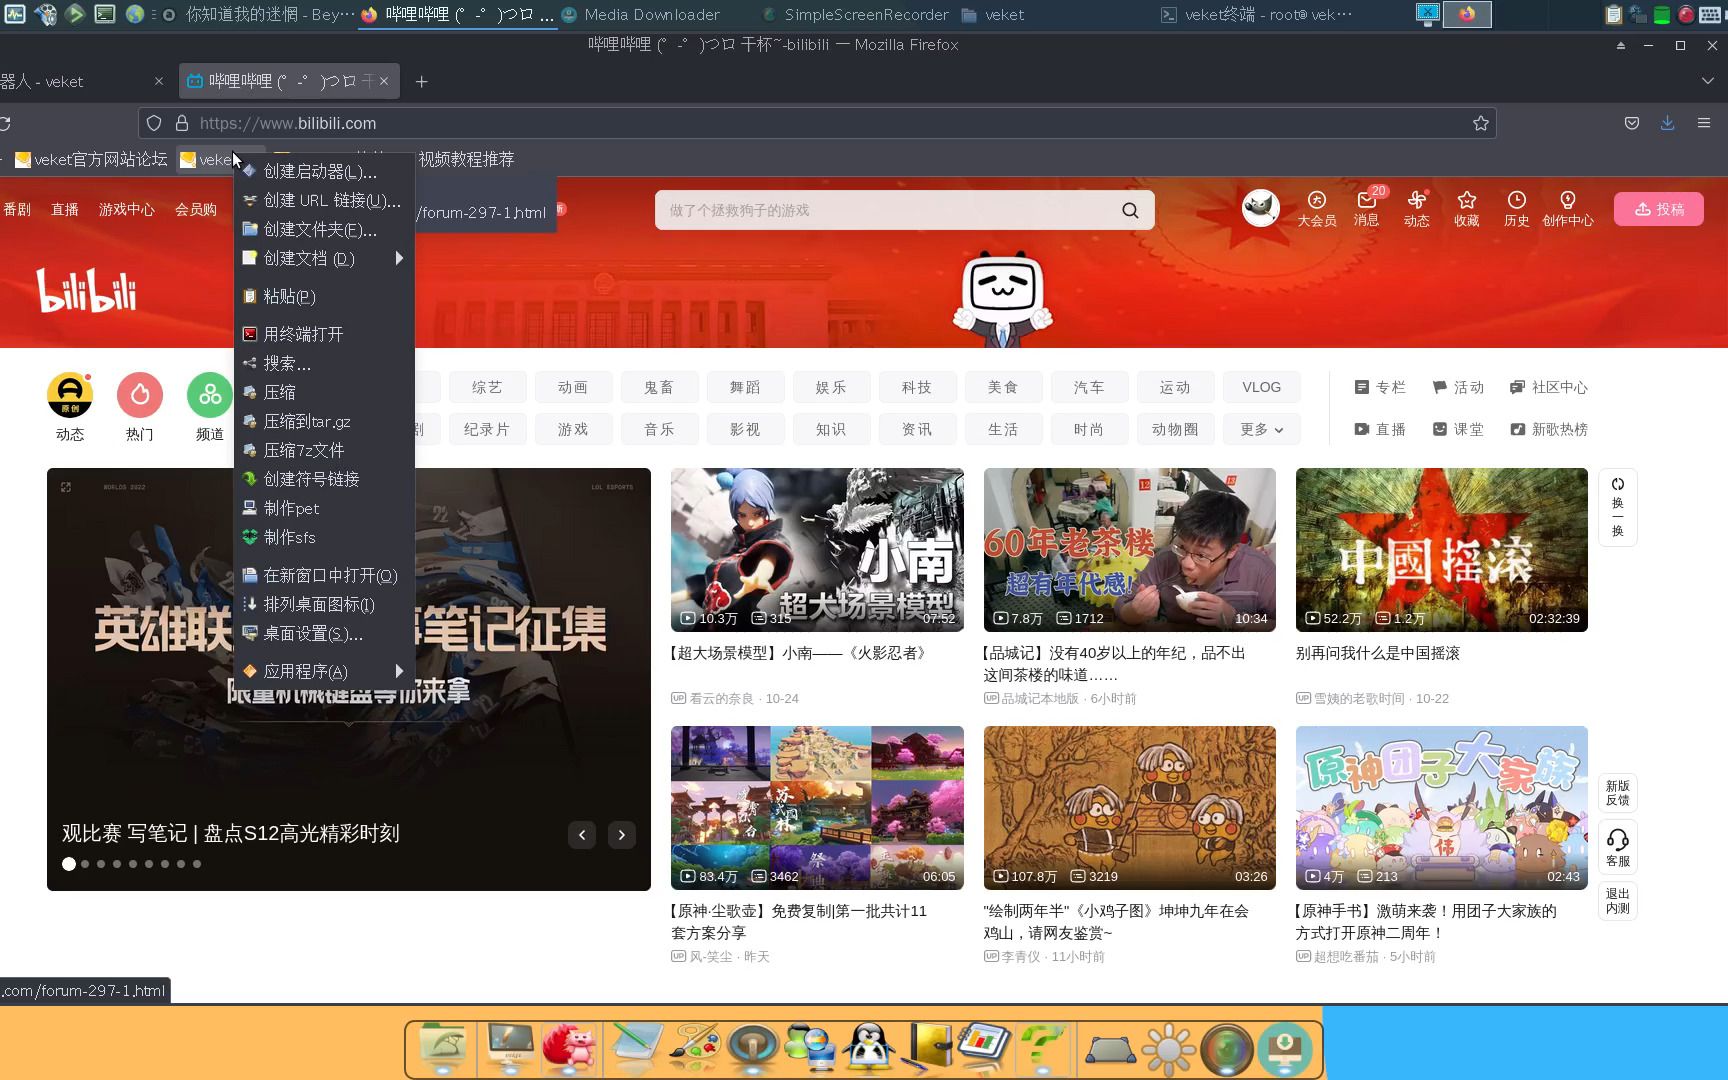Click the user avatar in bilibili header
Image resolution: width=1728 pixels, height=1080 pixels.
point(1261,208)
